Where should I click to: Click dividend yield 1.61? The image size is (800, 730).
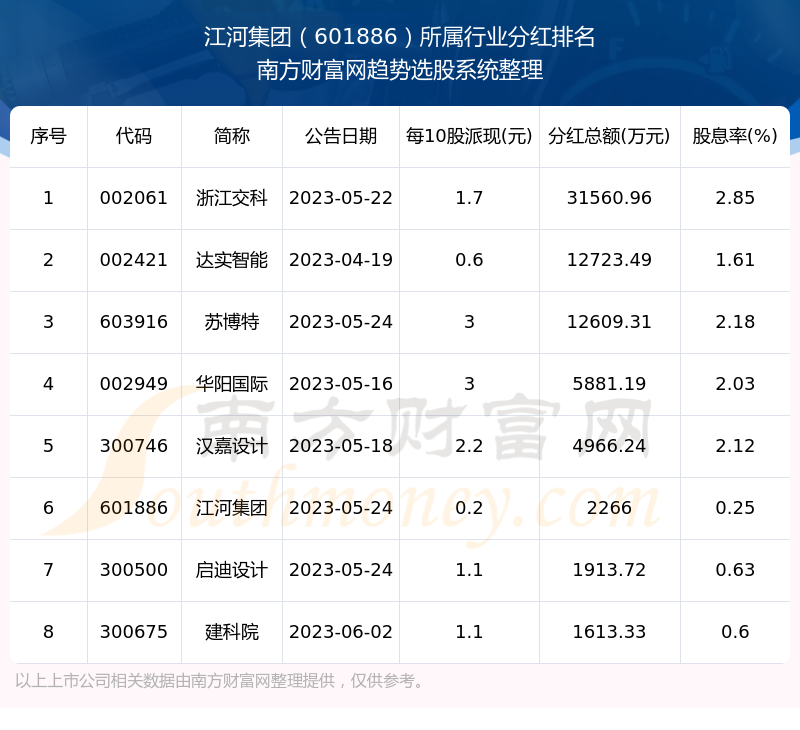coord(735,260)
